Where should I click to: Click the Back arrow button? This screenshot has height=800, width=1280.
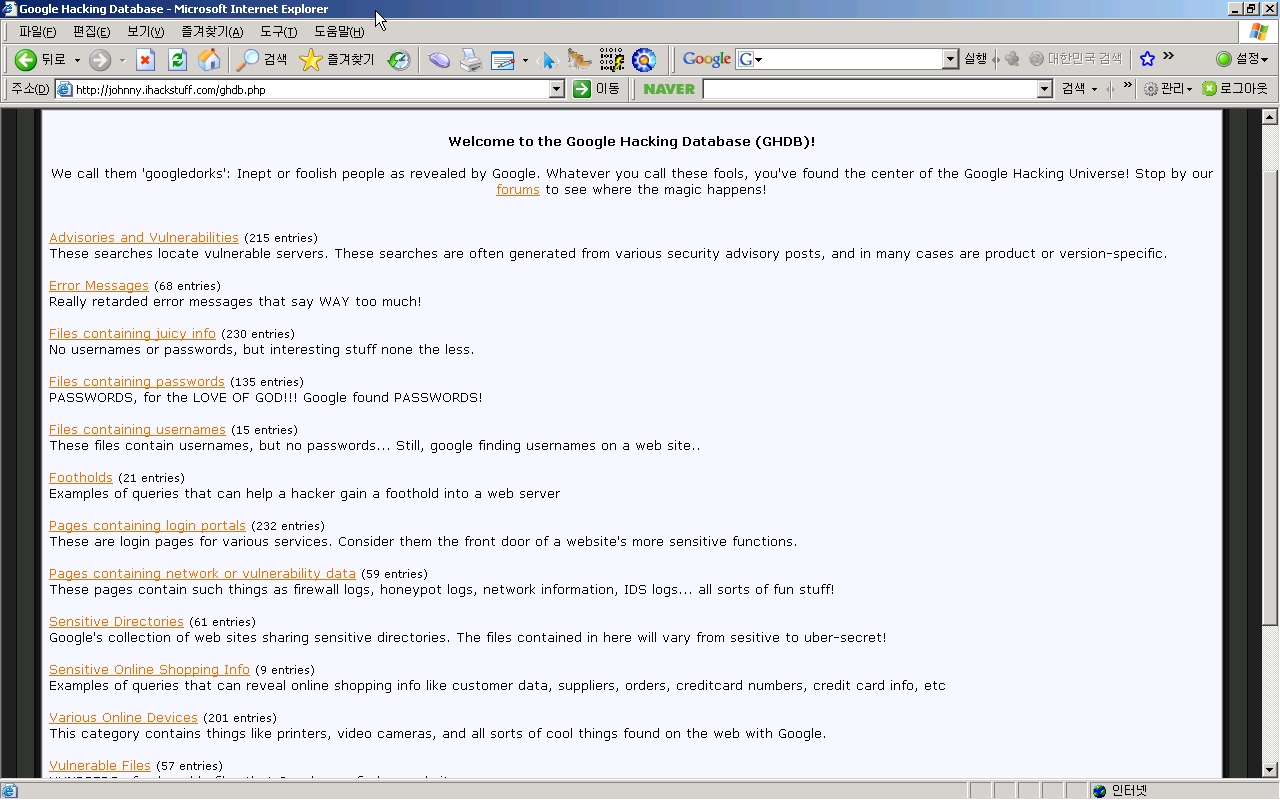click(x=26, y=60)
